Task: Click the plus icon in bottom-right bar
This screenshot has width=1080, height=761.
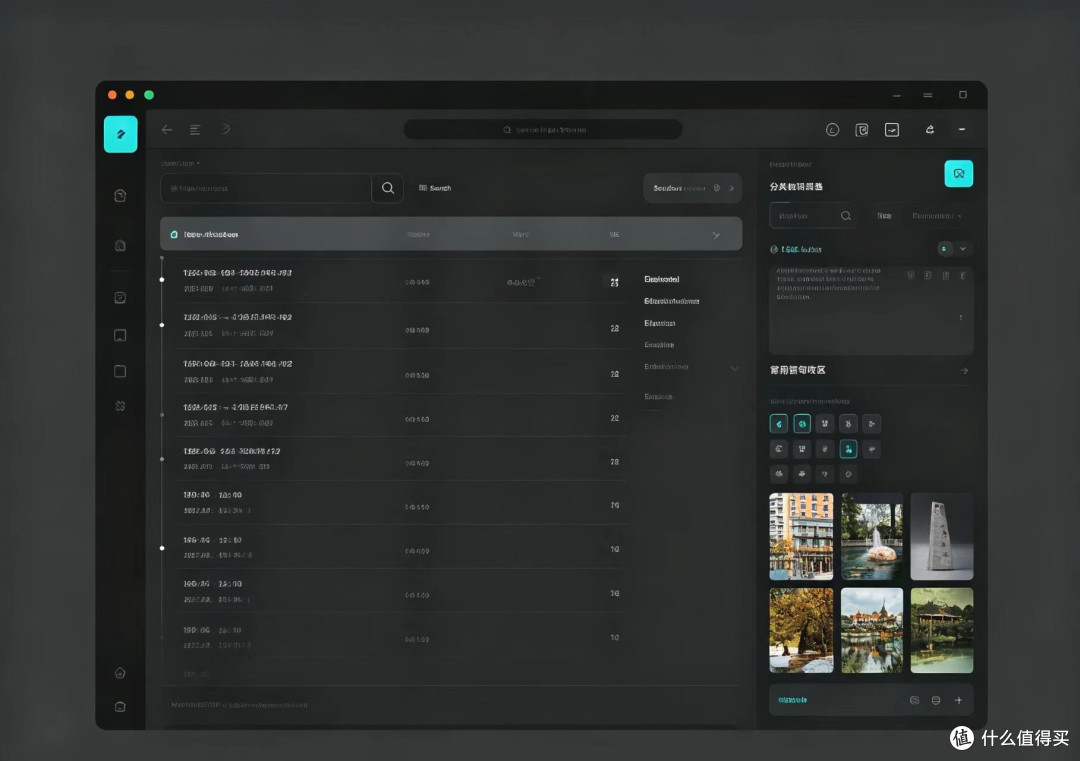Action: pyautogui.click(x=958, y=700)
